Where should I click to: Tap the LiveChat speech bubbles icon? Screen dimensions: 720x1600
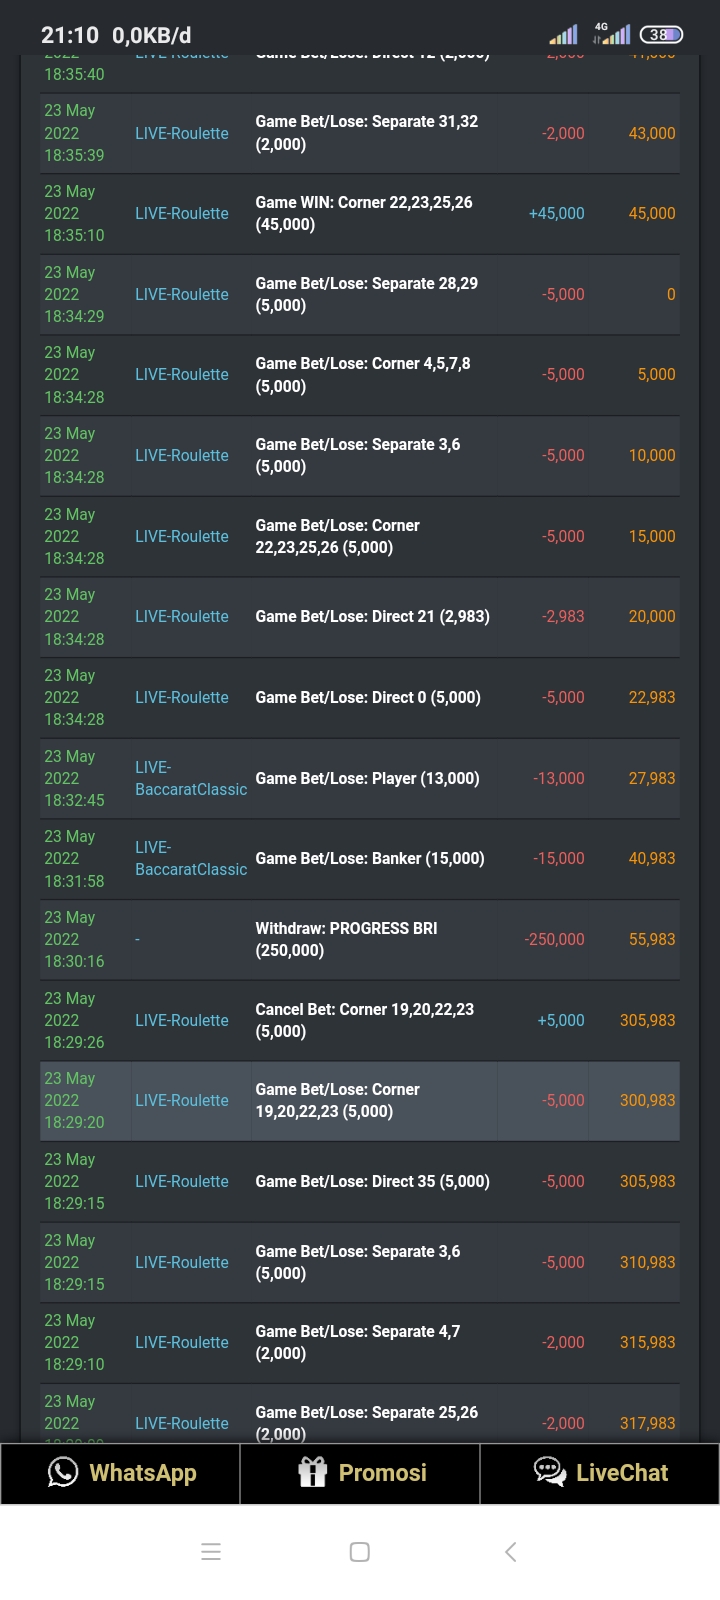(x=550, y=1472)
